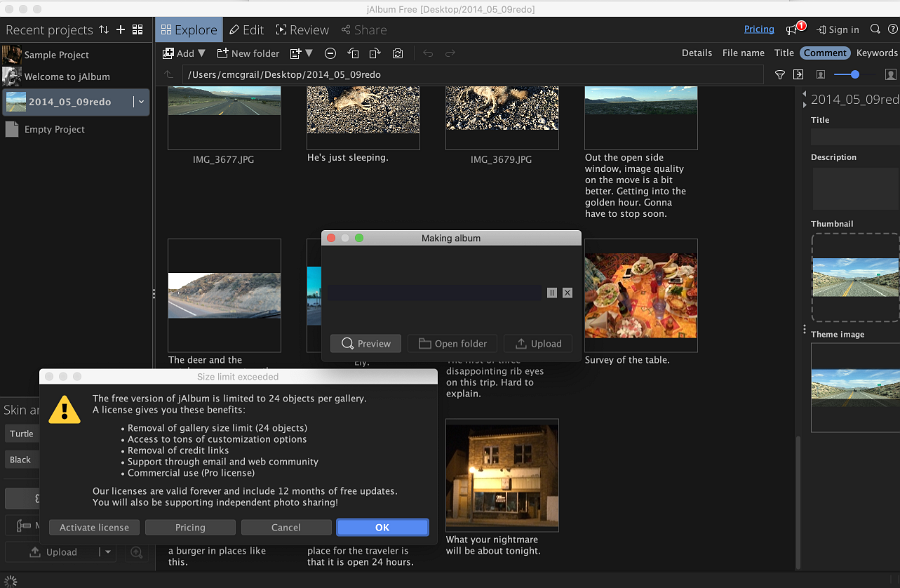Click large thumbnail size icon
Screen dimensions: 900x588
pyautogui.click(x=890, y=75)
